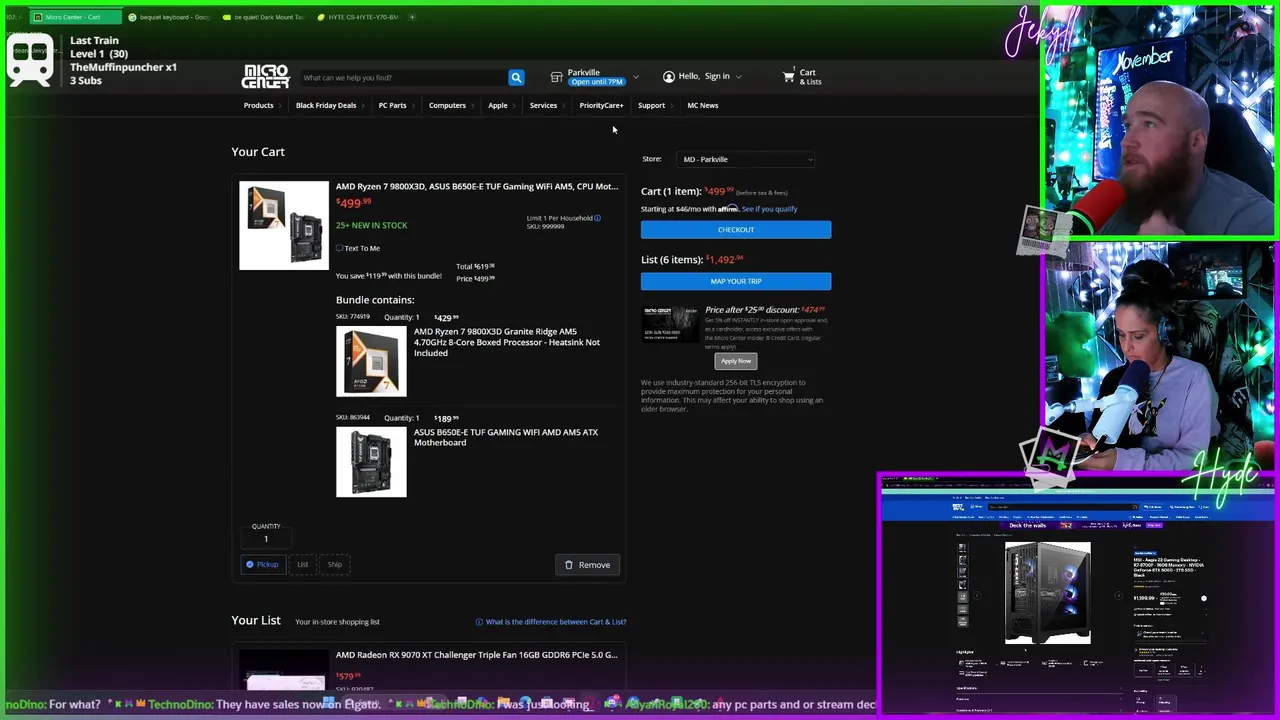
Task: Open the ASUS B650E-E motherboard image
Action: pyautogui.click(x=371, y=462)
